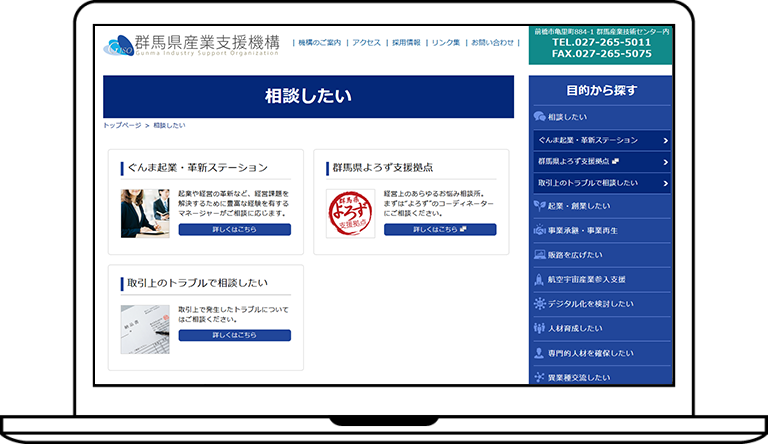Select デジタル化を検討したい in the sidebar
768x444 pixels.
[602, 304]
